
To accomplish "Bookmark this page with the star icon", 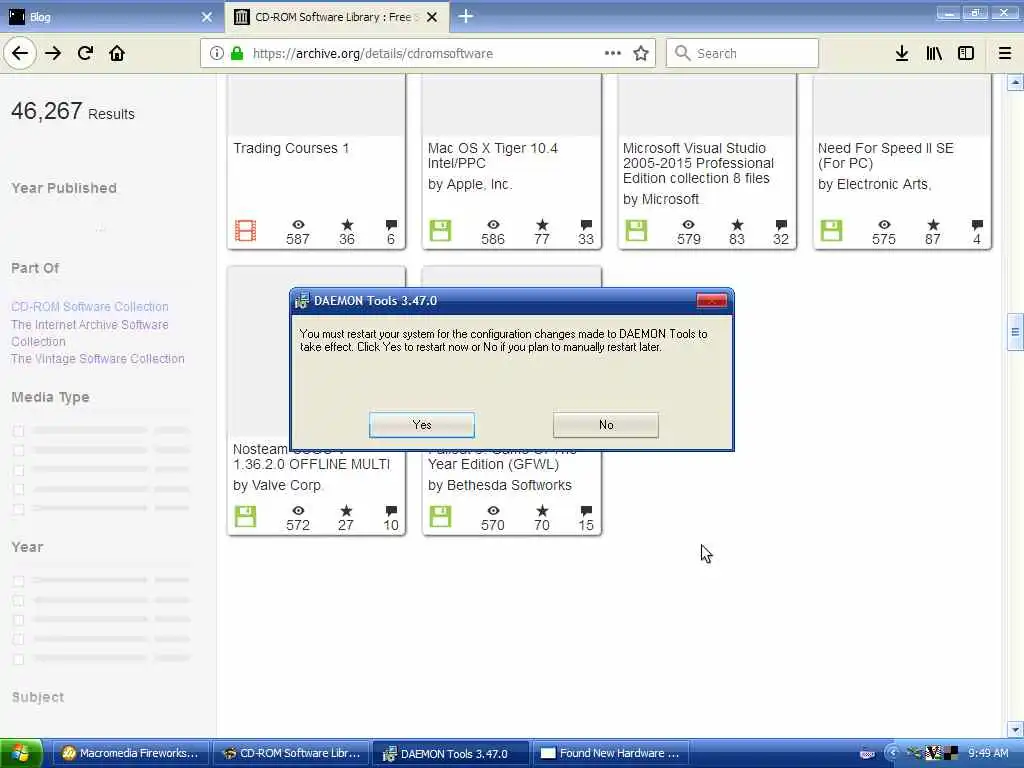I will click(x=641, y=54).
